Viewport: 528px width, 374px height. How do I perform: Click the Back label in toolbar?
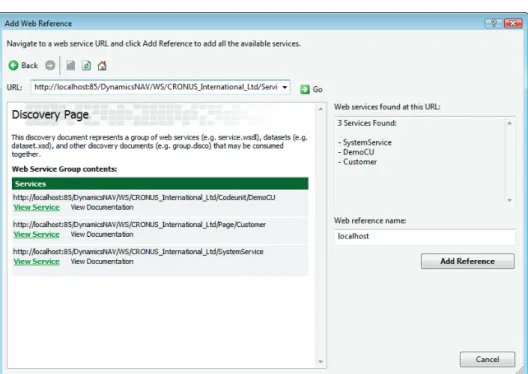coord(29,65)
